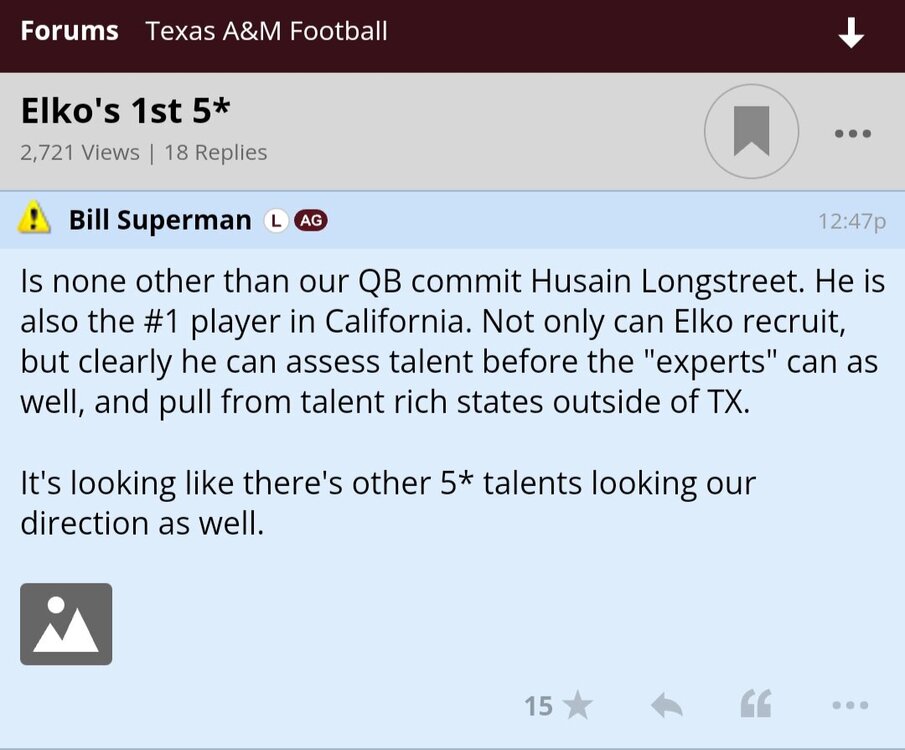905x750 pixels.
Task: Open thread options ellipsis in the header
Action: point(852,133)
